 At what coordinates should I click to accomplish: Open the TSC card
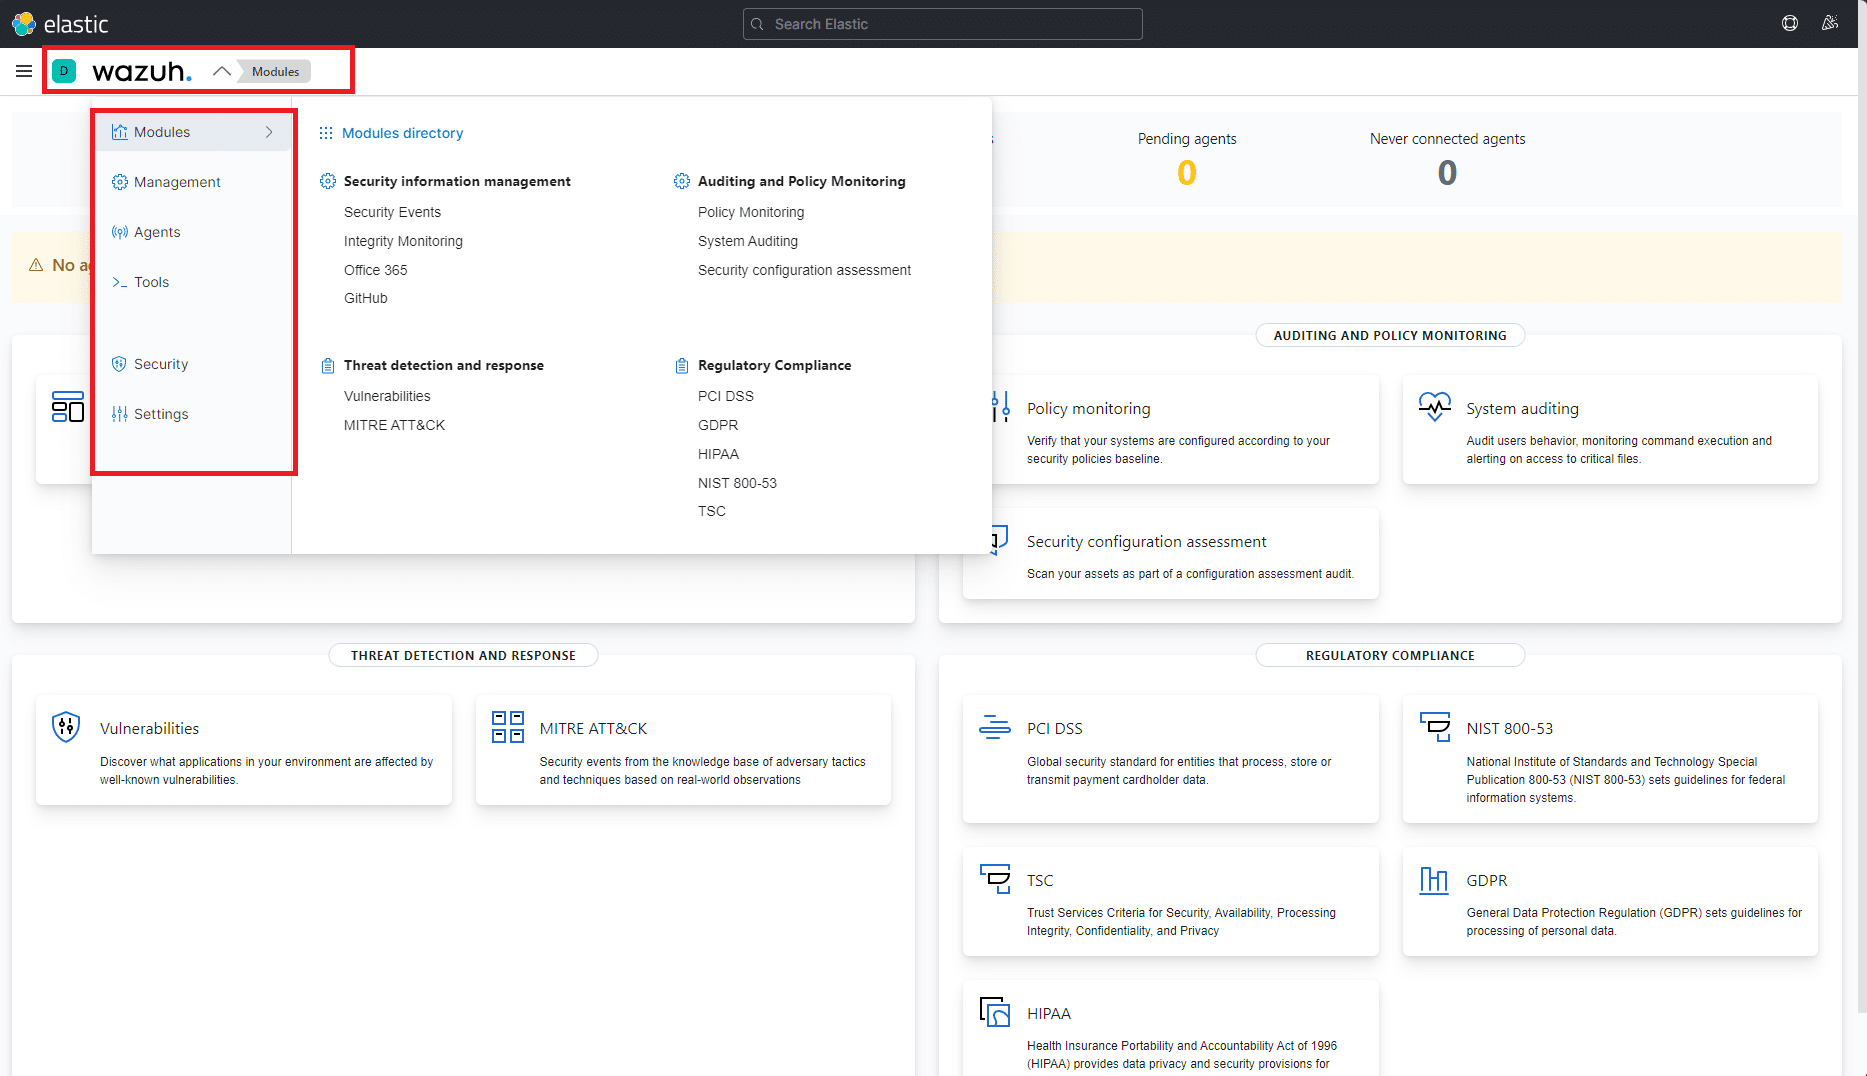tap(1170, 902)
